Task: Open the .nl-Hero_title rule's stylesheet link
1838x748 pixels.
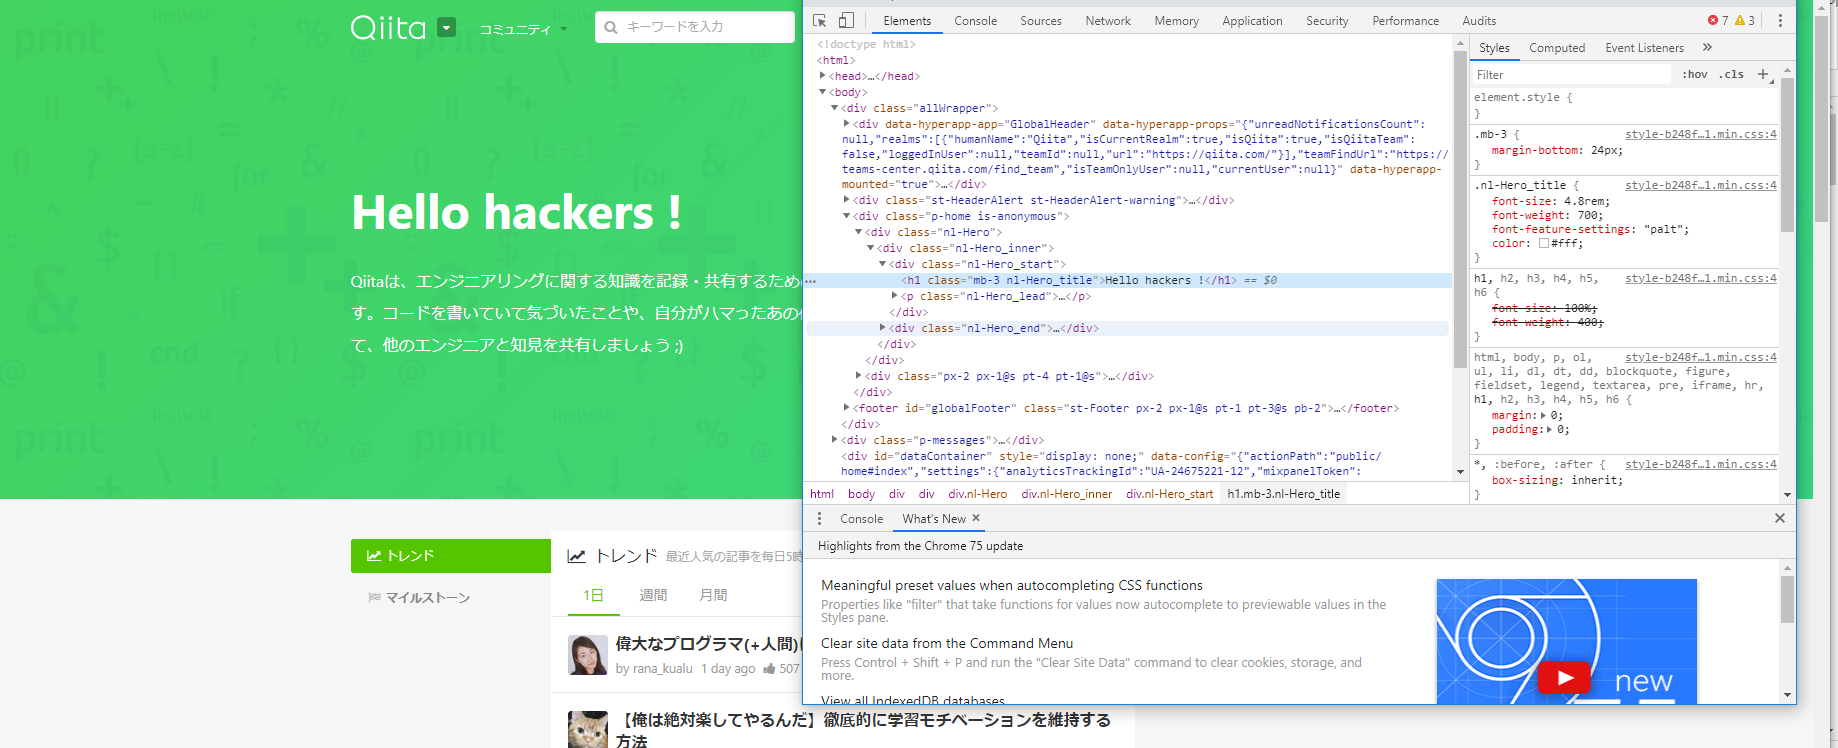Action: tap(1701, 185)
